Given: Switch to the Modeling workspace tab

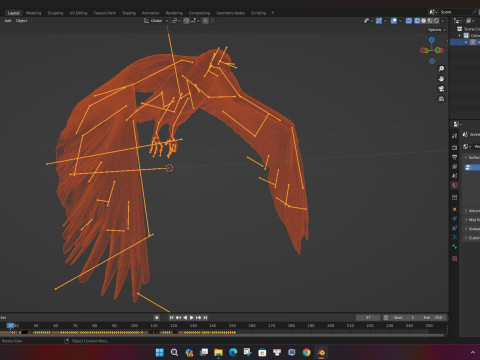Looking at the screenshot, I should click(x=34, y=13).
